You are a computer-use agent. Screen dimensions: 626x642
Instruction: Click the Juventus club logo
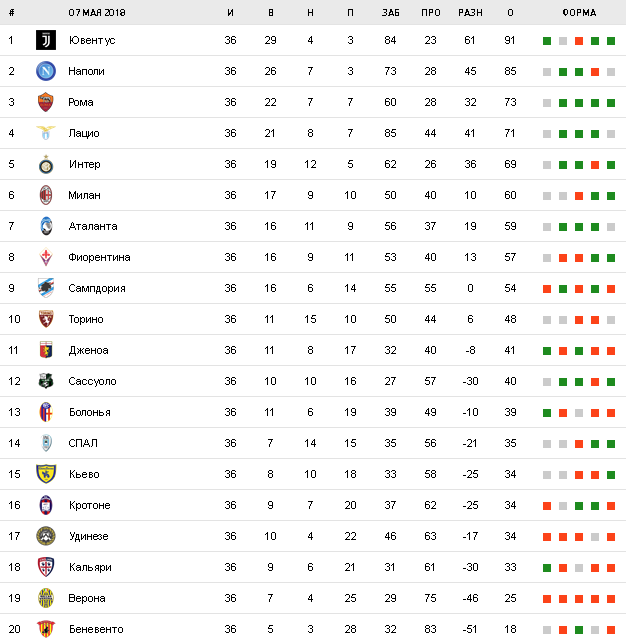tap(46, 40)
